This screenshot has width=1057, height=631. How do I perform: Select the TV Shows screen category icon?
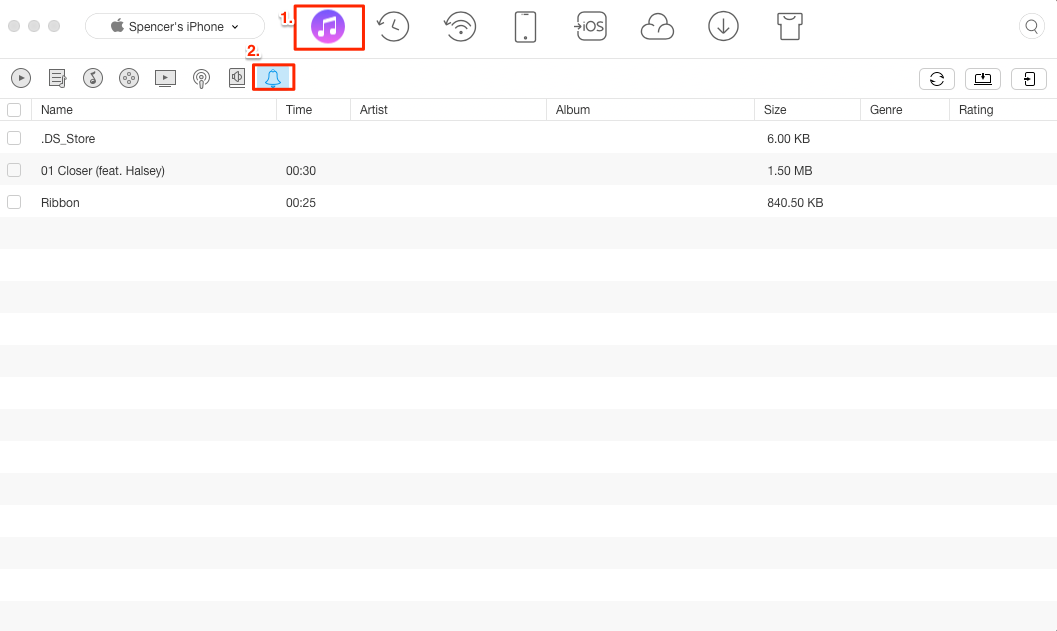pos(165,78)
